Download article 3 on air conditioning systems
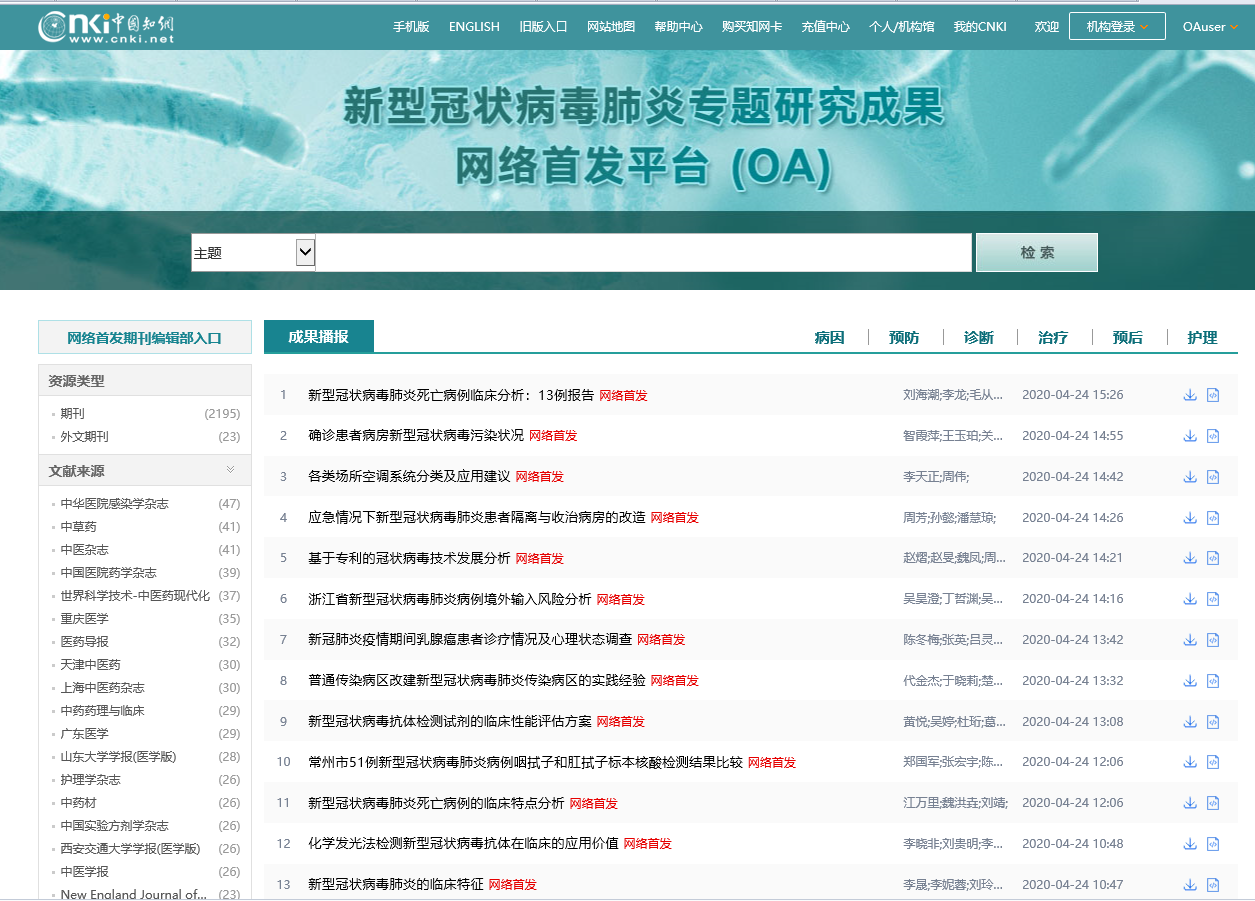This screenshot has height=901, width=1255. (1190, 477)
